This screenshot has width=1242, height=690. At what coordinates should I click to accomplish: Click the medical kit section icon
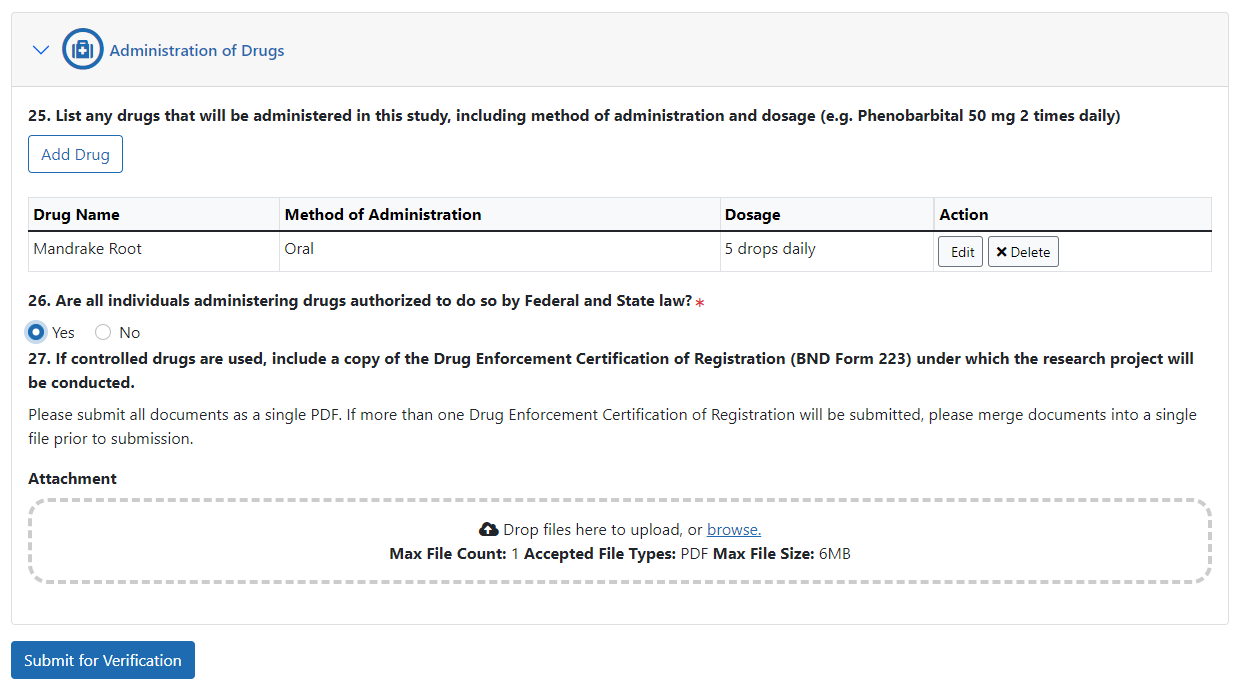tap(83, 50)
